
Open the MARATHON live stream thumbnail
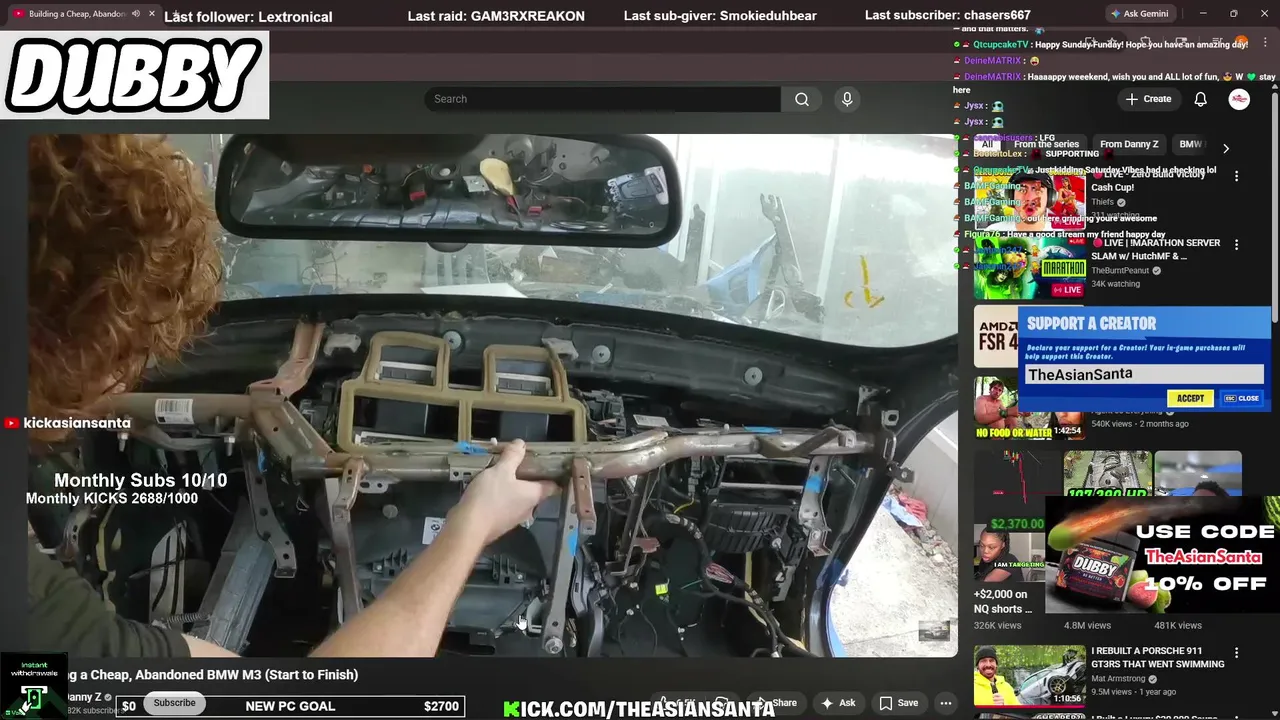tap(1030, 267)
